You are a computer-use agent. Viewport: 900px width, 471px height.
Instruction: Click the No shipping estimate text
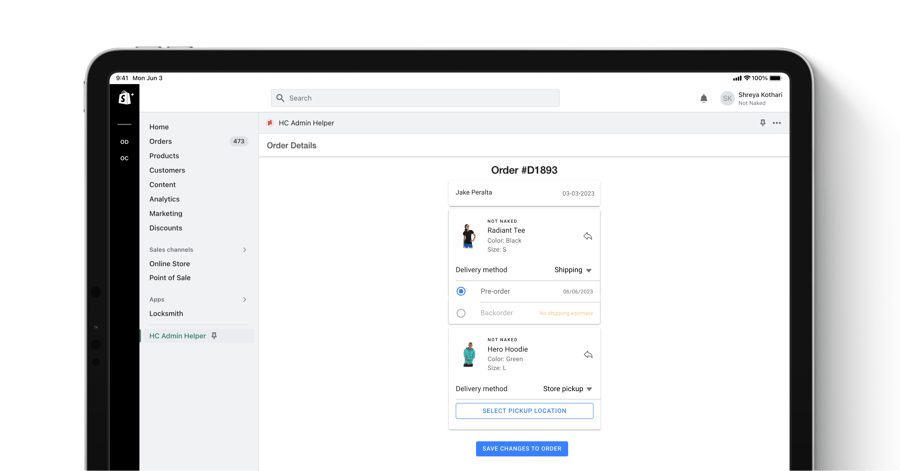pyautogui.click(x=566, y=313)
